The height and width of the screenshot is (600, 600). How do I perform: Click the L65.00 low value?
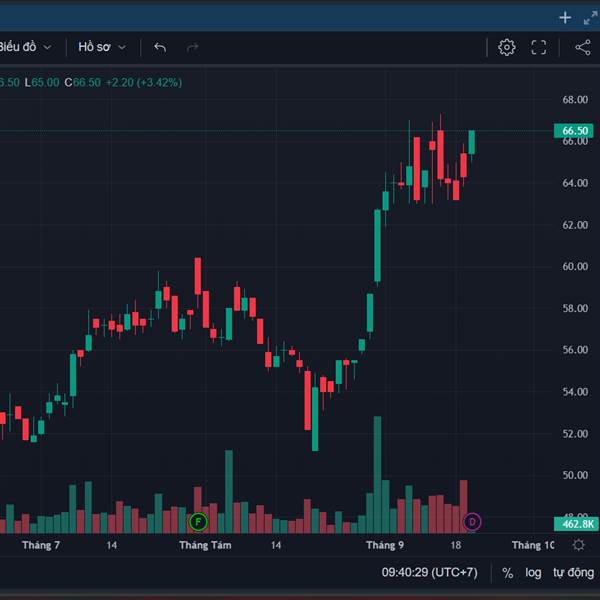[42, 83]
